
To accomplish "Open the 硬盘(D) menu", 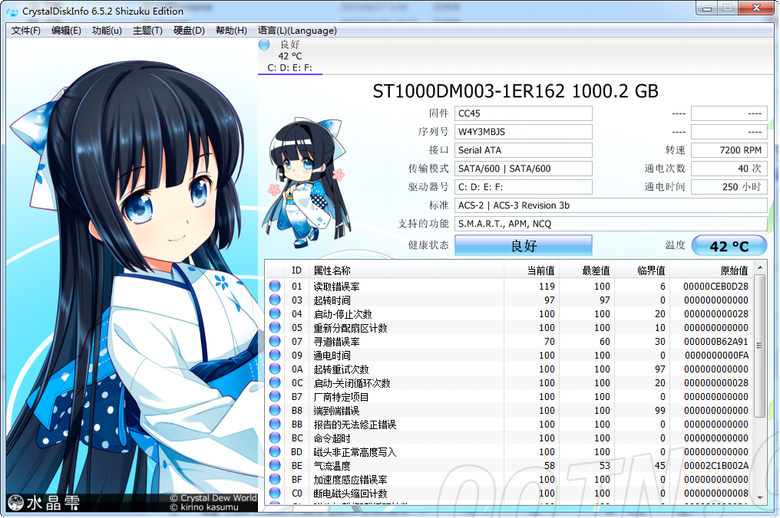I will click(189, 30).
